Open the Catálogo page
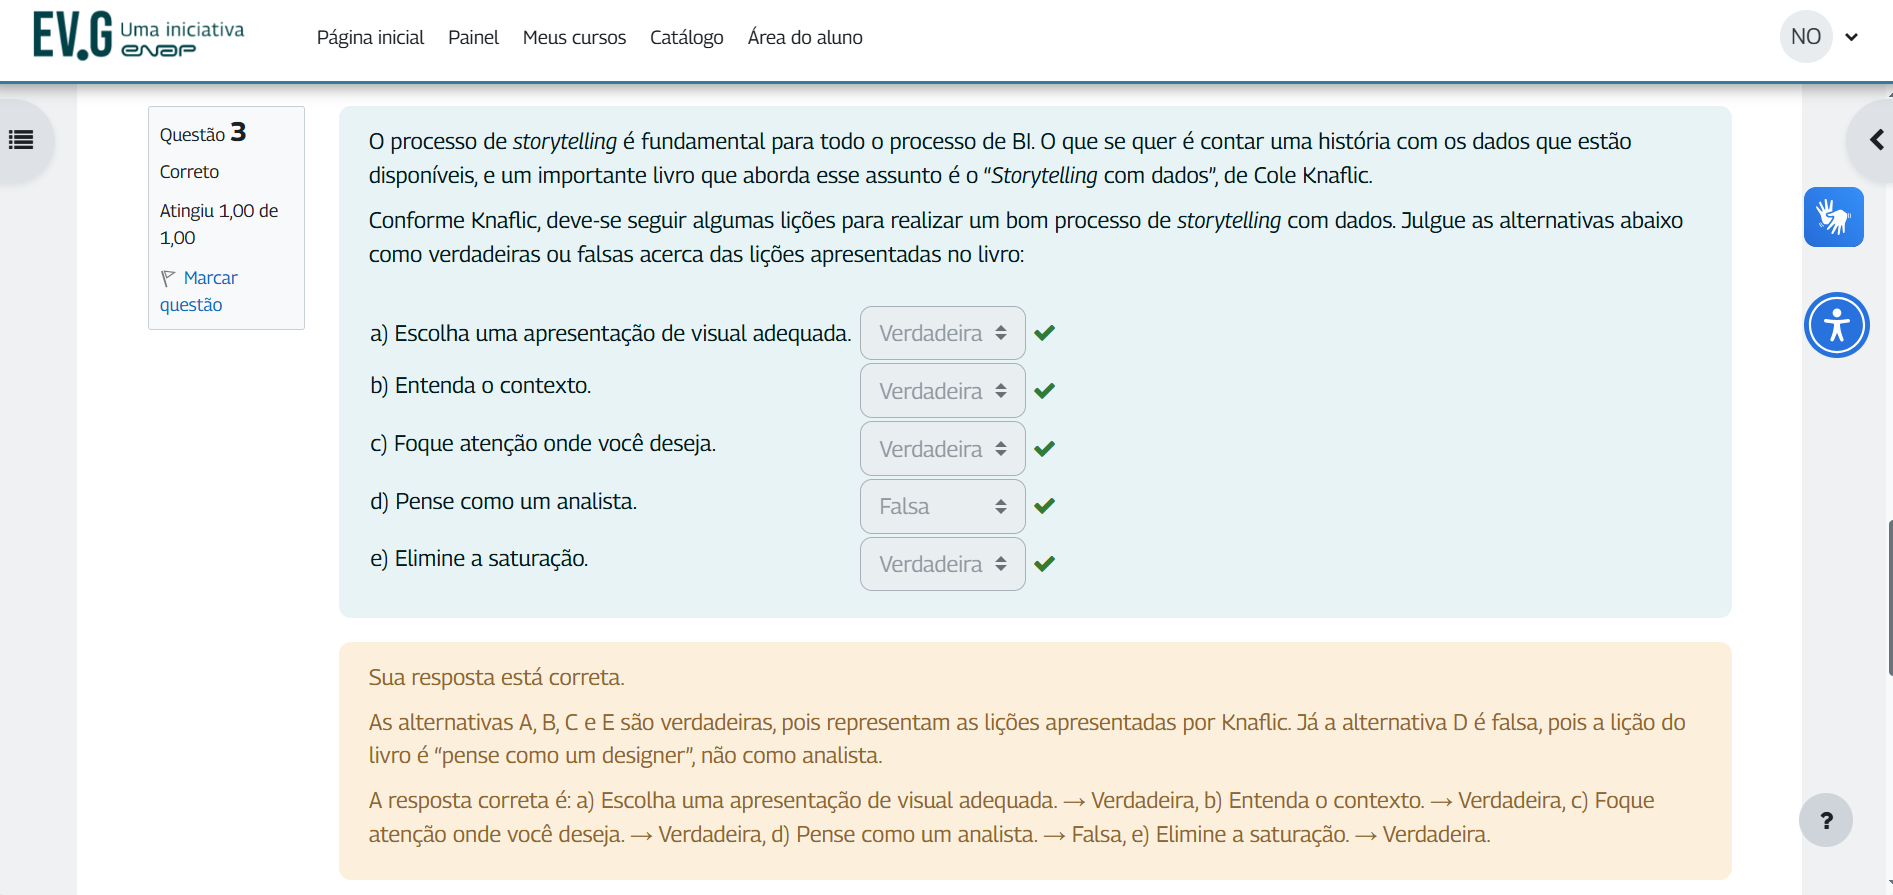The width and height of the screenshot is (1893, 895). click(x=686, y=38)
